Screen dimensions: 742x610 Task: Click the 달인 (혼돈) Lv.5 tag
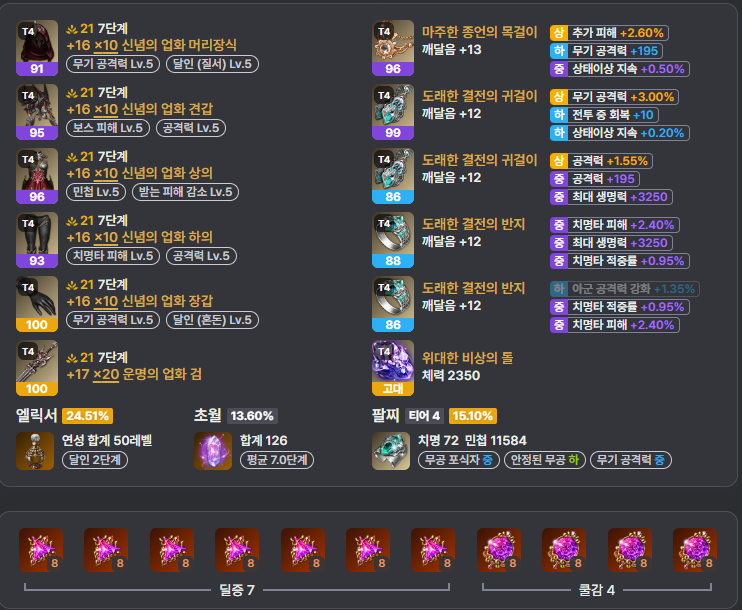point(212,320)
